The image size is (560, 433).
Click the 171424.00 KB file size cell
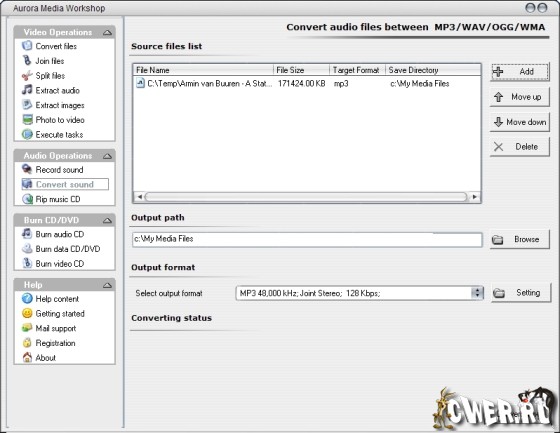pos(301,83)
